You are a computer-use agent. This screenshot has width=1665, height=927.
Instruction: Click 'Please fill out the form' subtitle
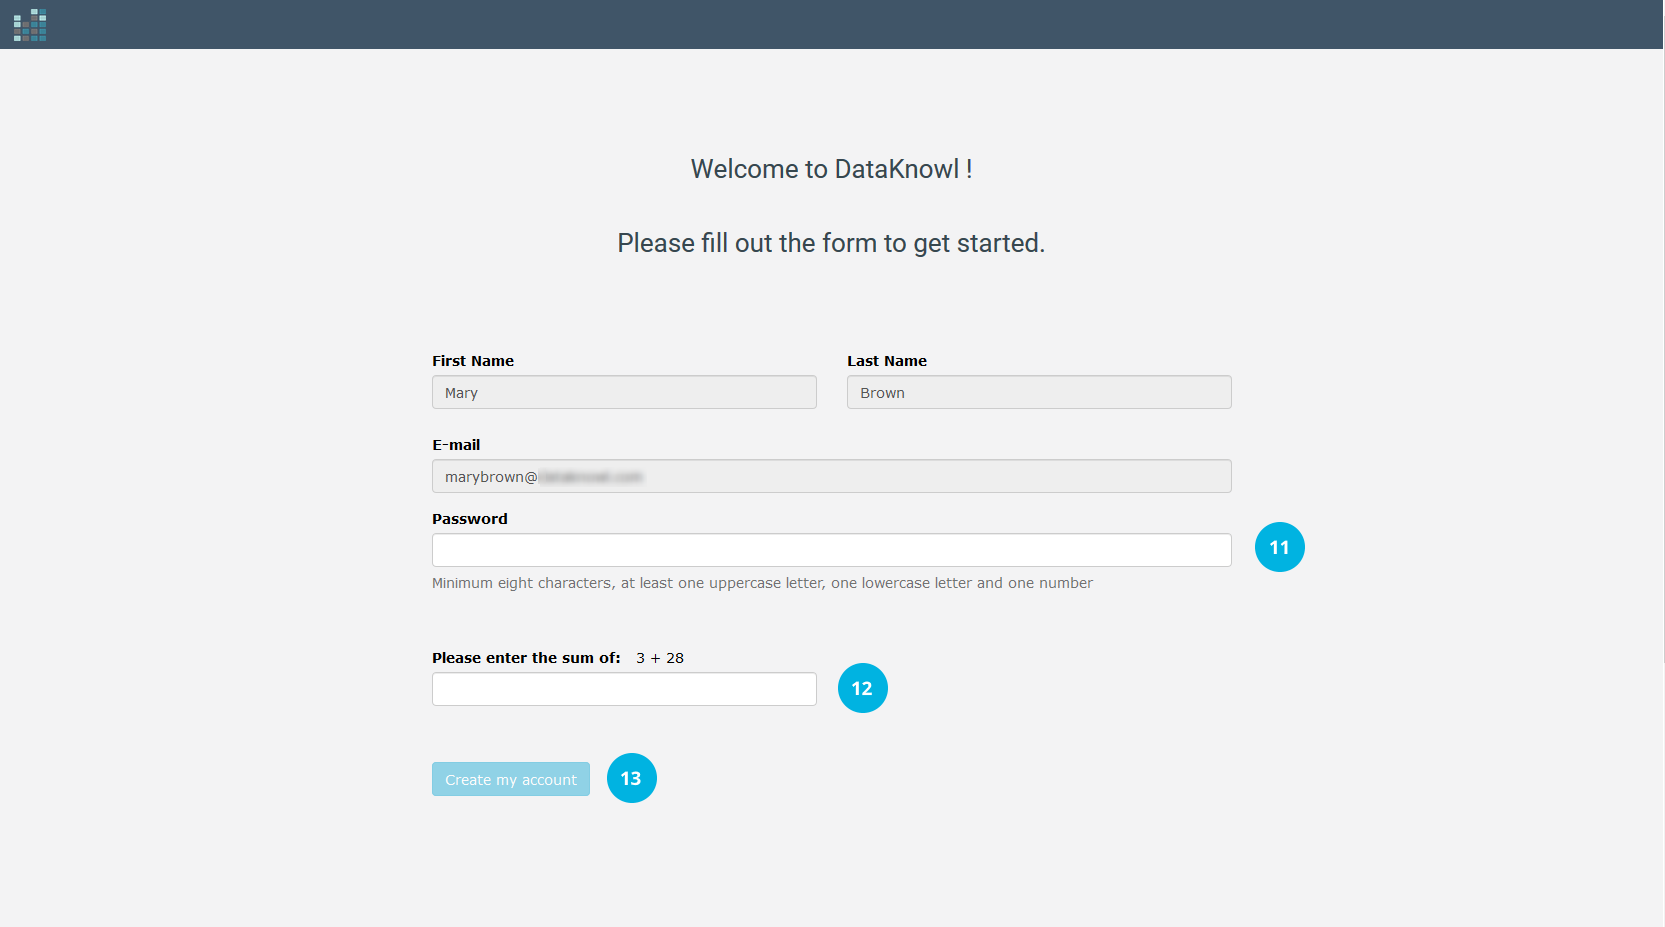[x=831, y=243]
